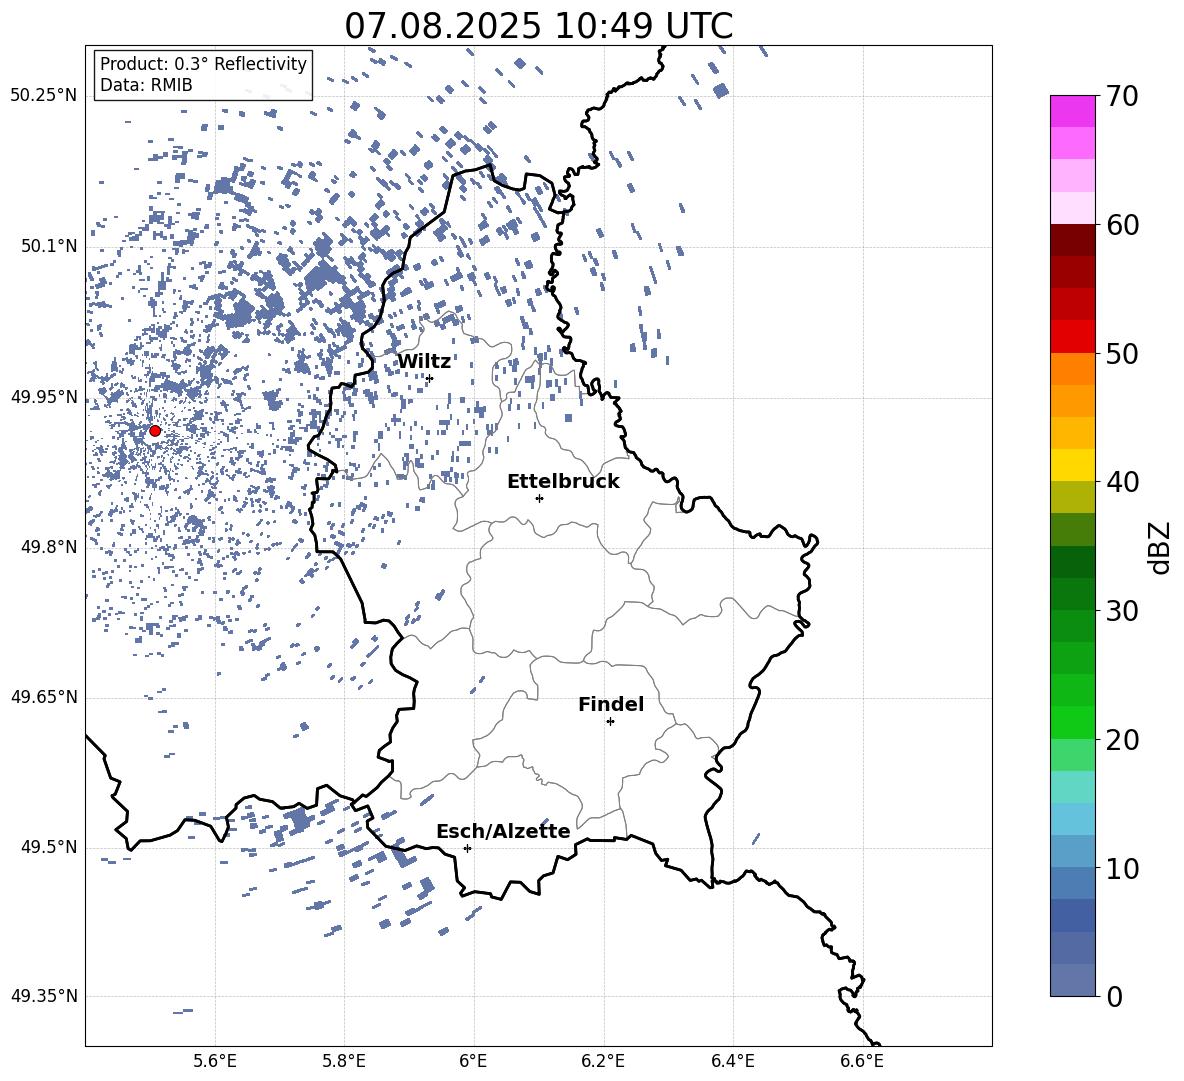The width and height of the screenshot is (1184, 1081).
Task: Click the 50.1°N latitude label
Action: (x=48, y=247)
